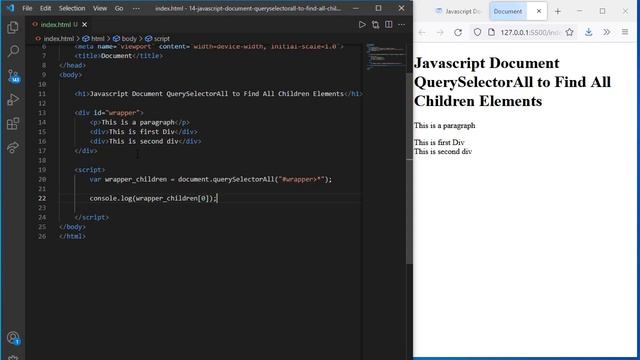Image resolution: width=640 pixels, height=360 pixels.
Task: Open a new browser tab
Action: point(558,11)
